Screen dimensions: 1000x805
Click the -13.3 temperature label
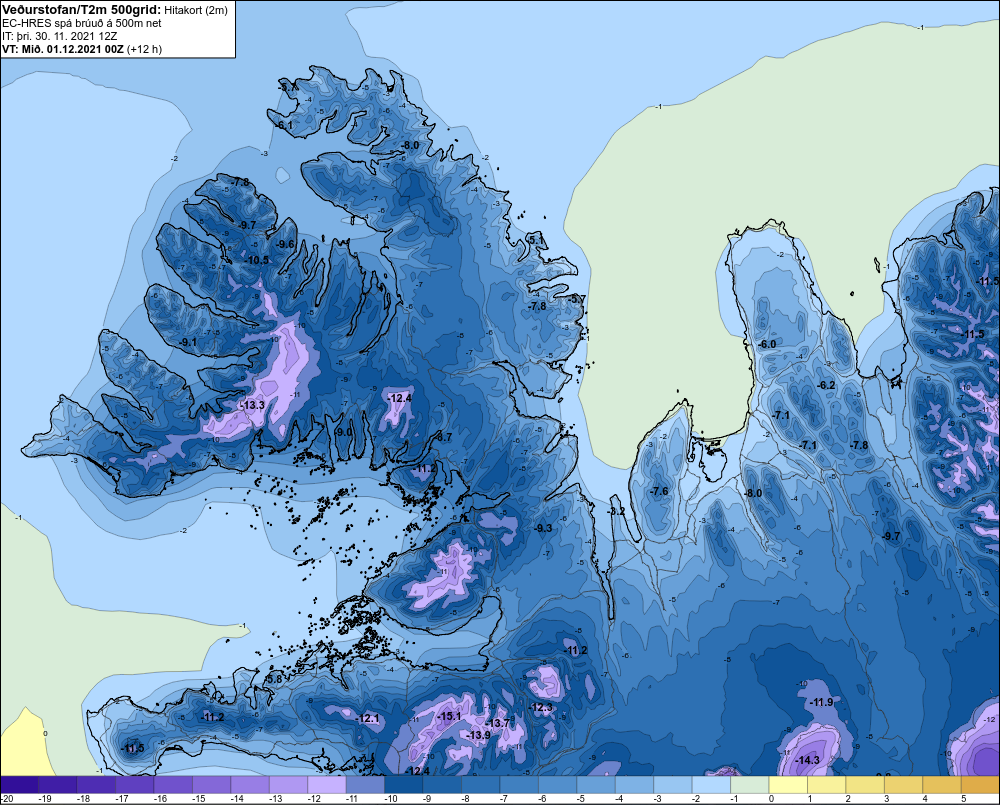[x=252, y=405]
